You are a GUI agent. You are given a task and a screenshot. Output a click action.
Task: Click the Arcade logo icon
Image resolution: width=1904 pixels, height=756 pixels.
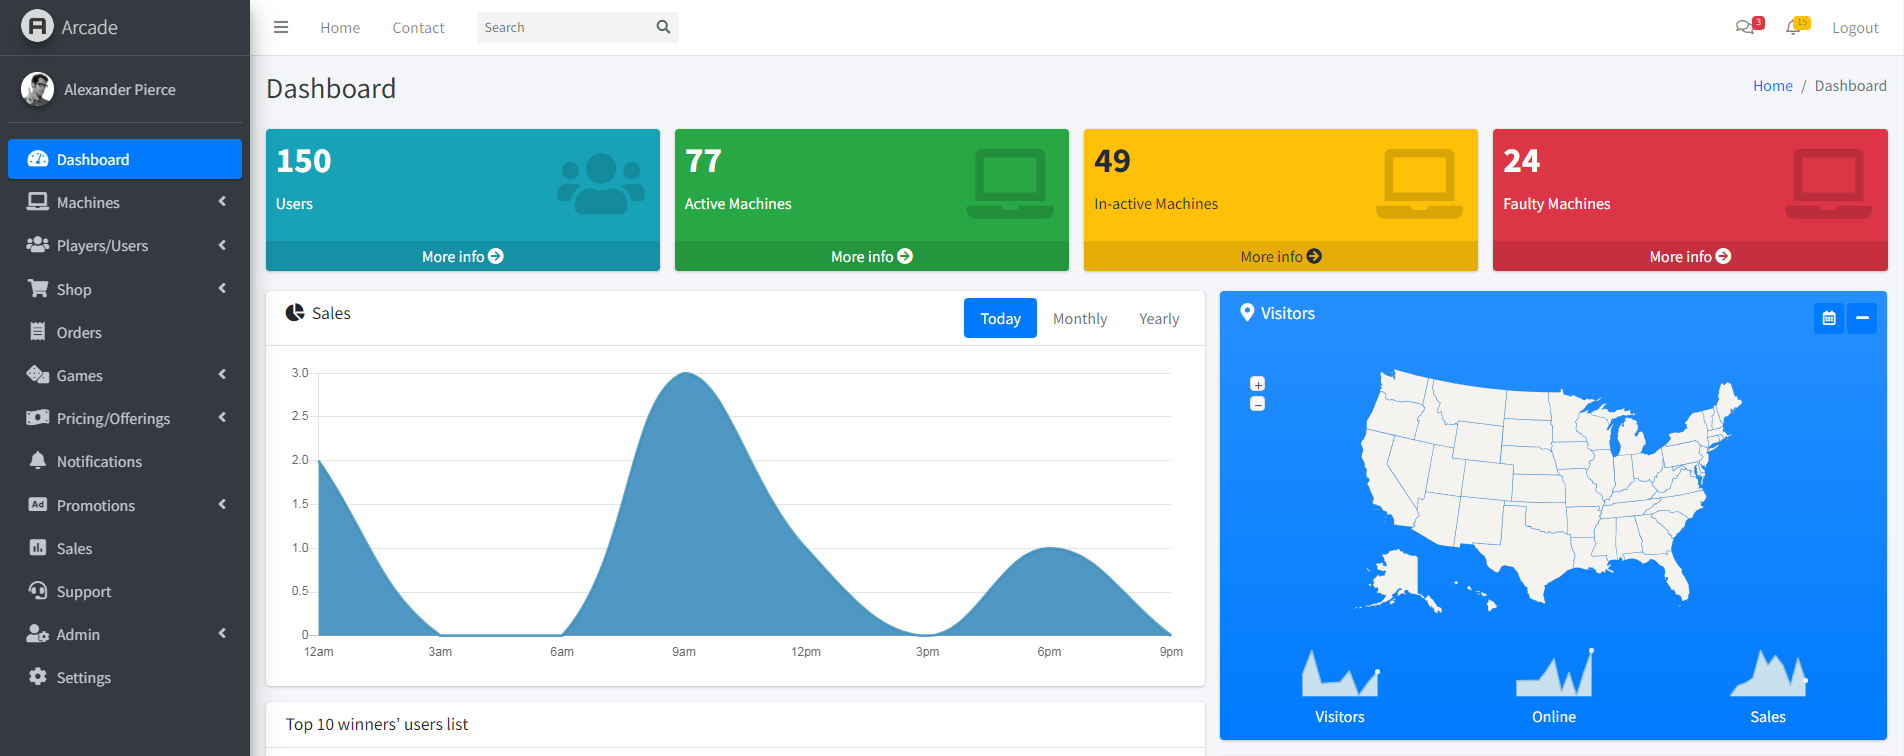pyautogui.click(x=37, y=26)
